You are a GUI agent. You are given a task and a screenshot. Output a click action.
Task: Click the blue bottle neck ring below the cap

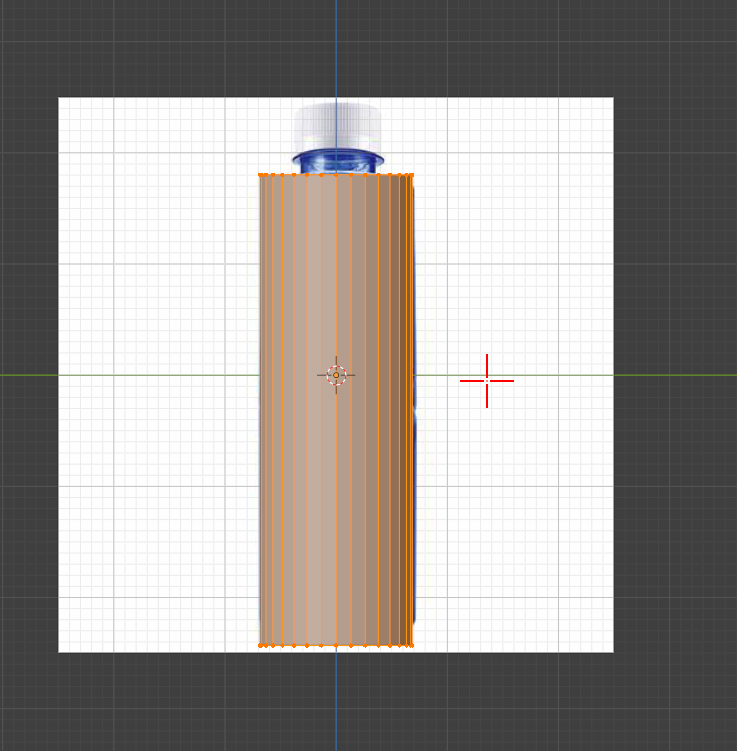coord(338,159)
